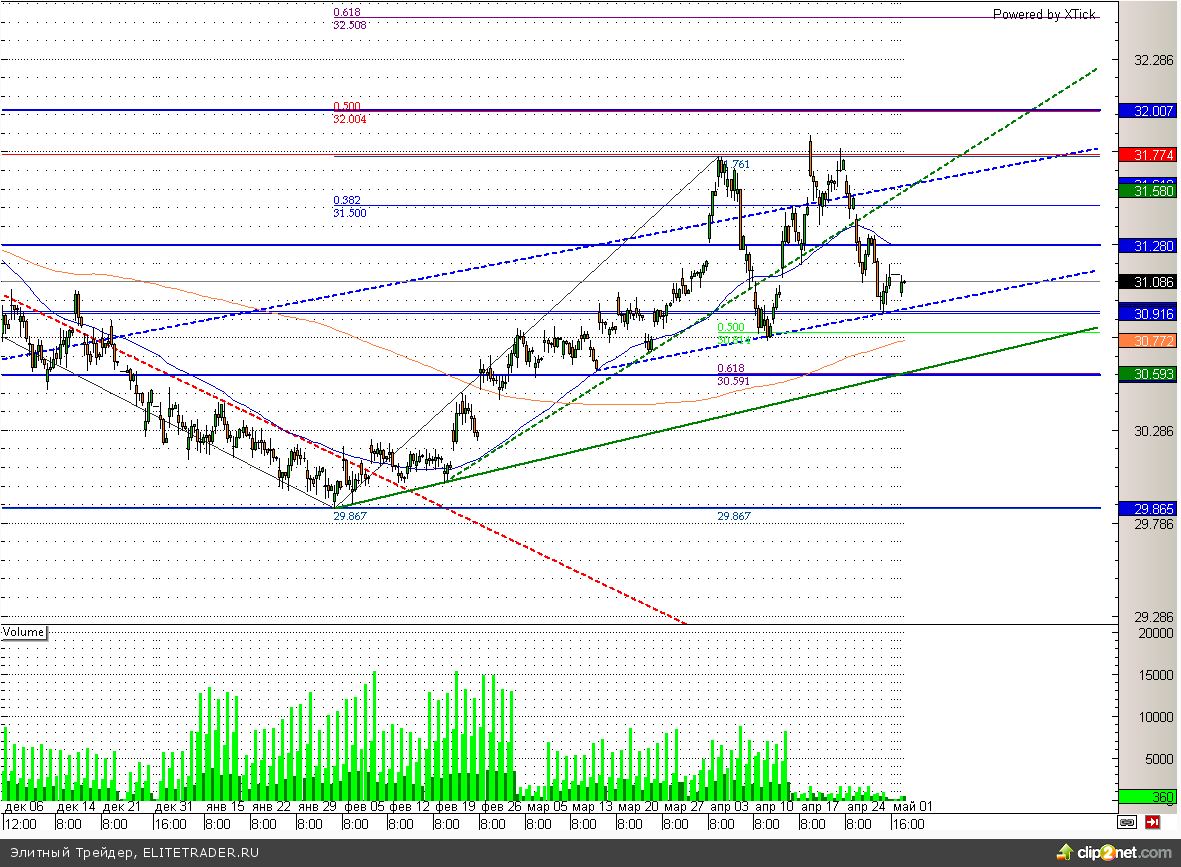Click the clip2net upload arrow icon

(1066, 853)
